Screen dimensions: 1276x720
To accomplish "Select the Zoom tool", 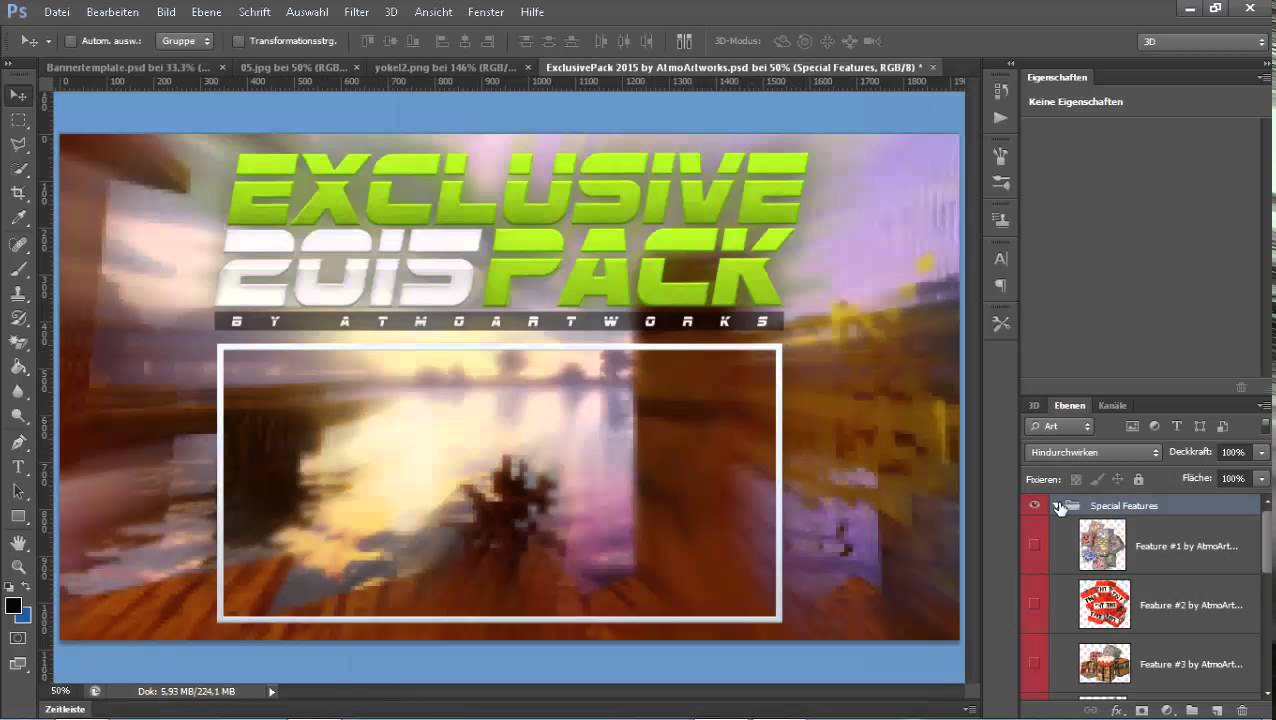I will coord(19,567).
